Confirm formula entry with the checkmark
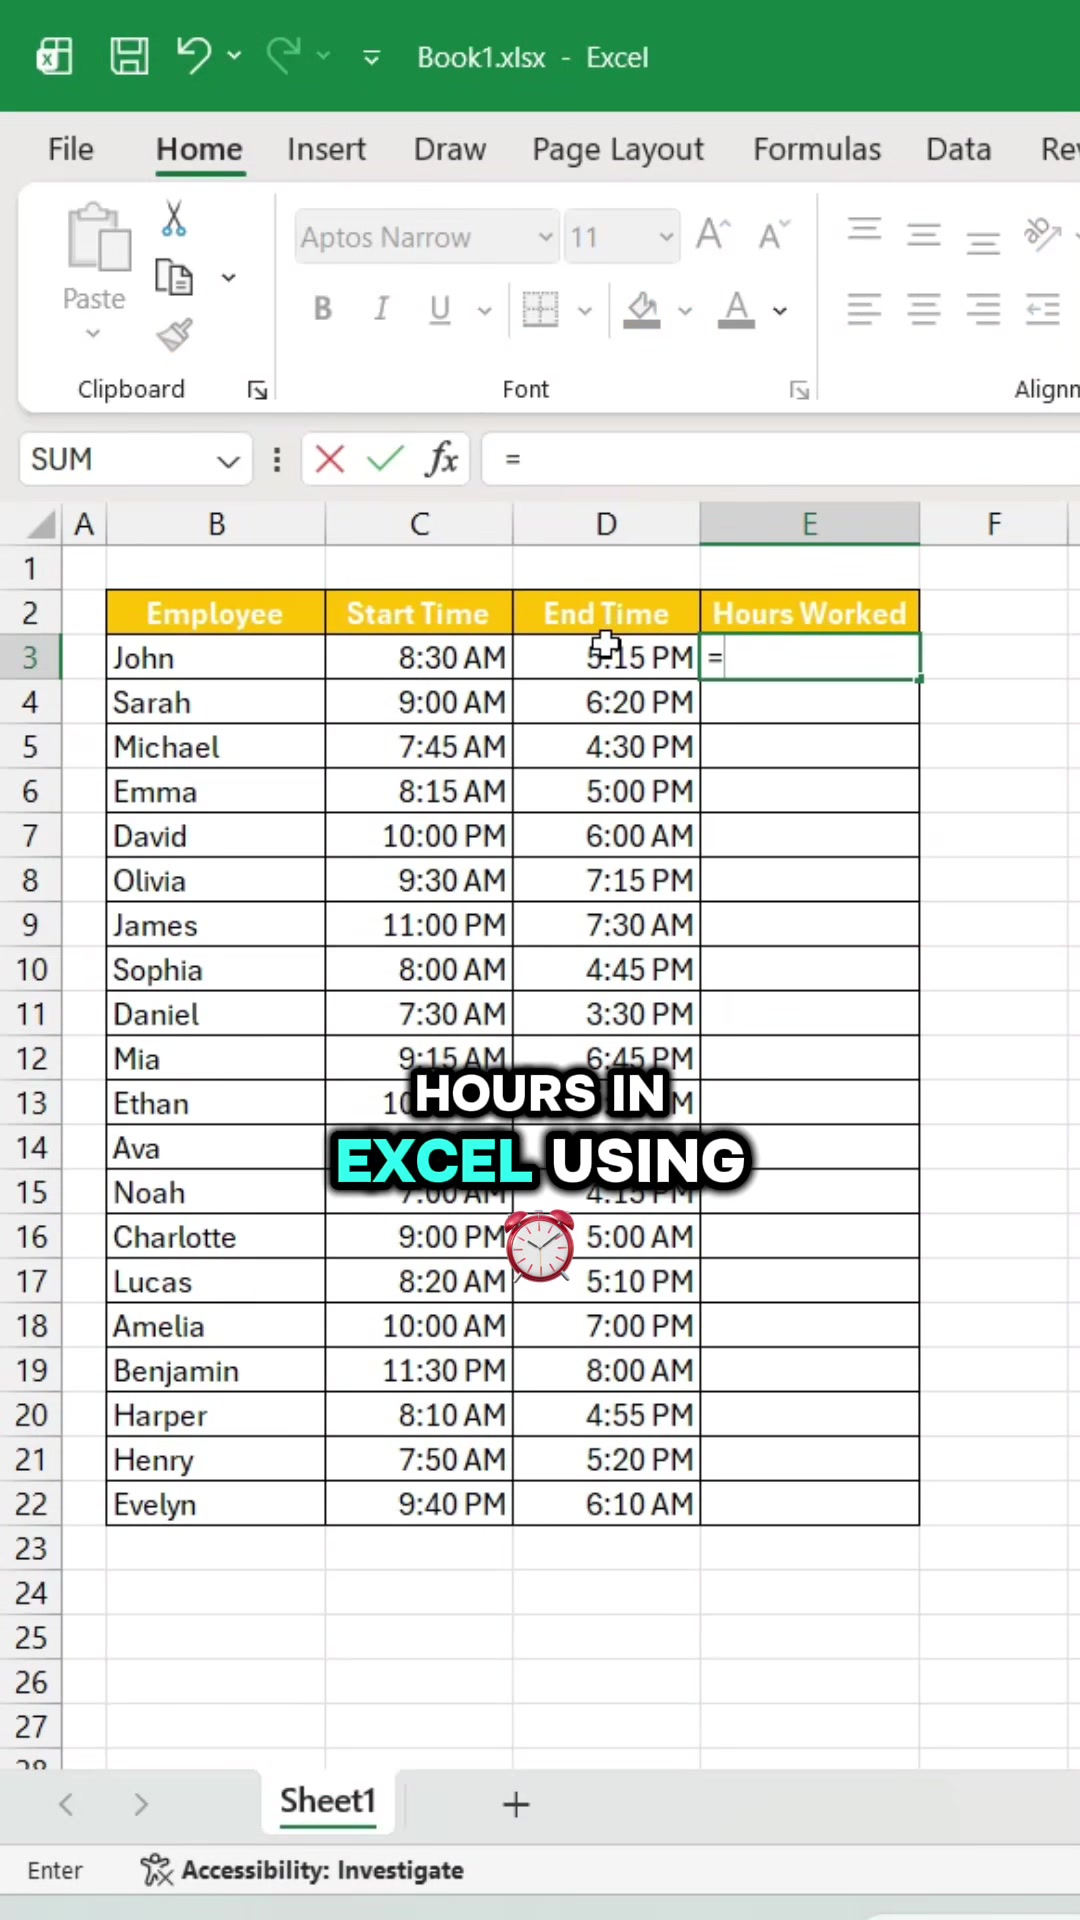The image size is (1080, 1920). pos(385,459)
